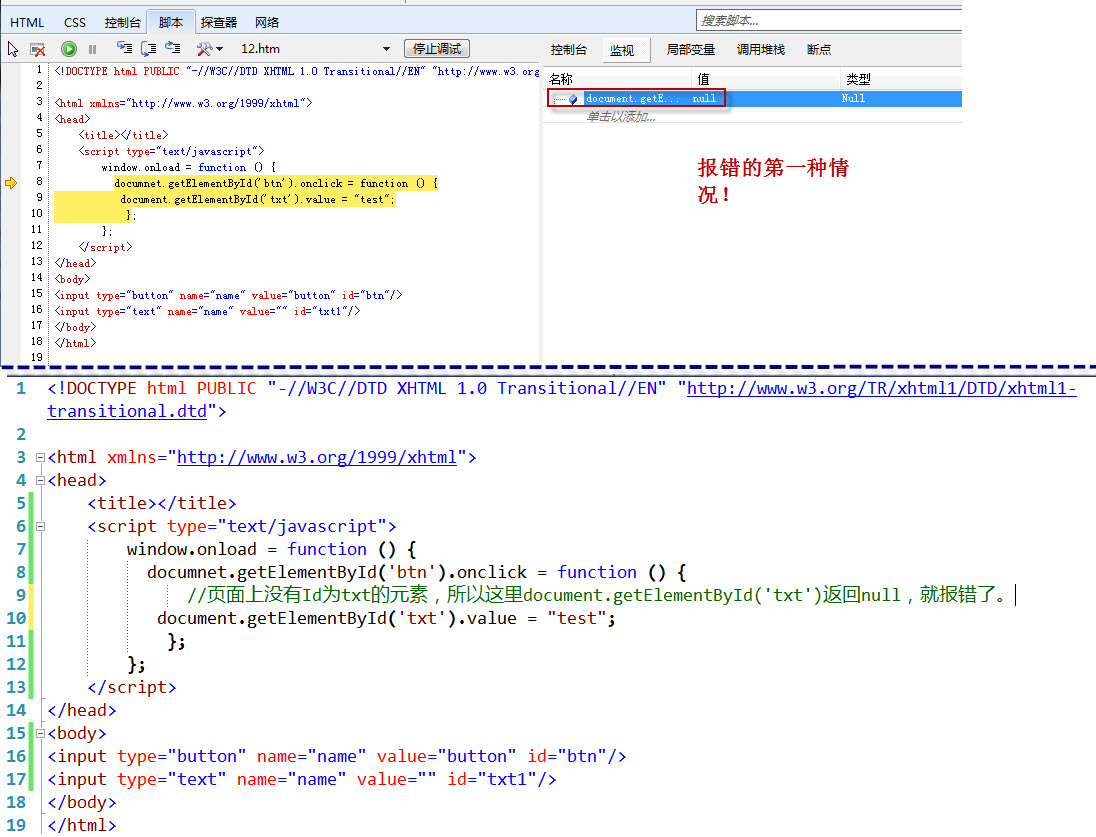Resume execution with the green continue icon

pos(69,48)
